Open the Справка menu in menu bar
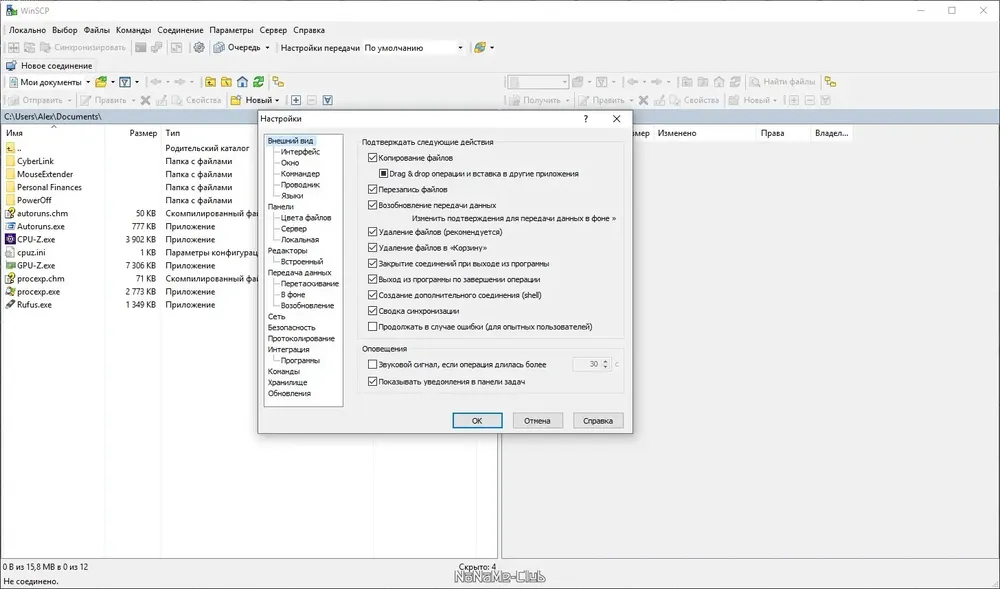The height and width of the screenshot is (589, 1000). point(309,30)
